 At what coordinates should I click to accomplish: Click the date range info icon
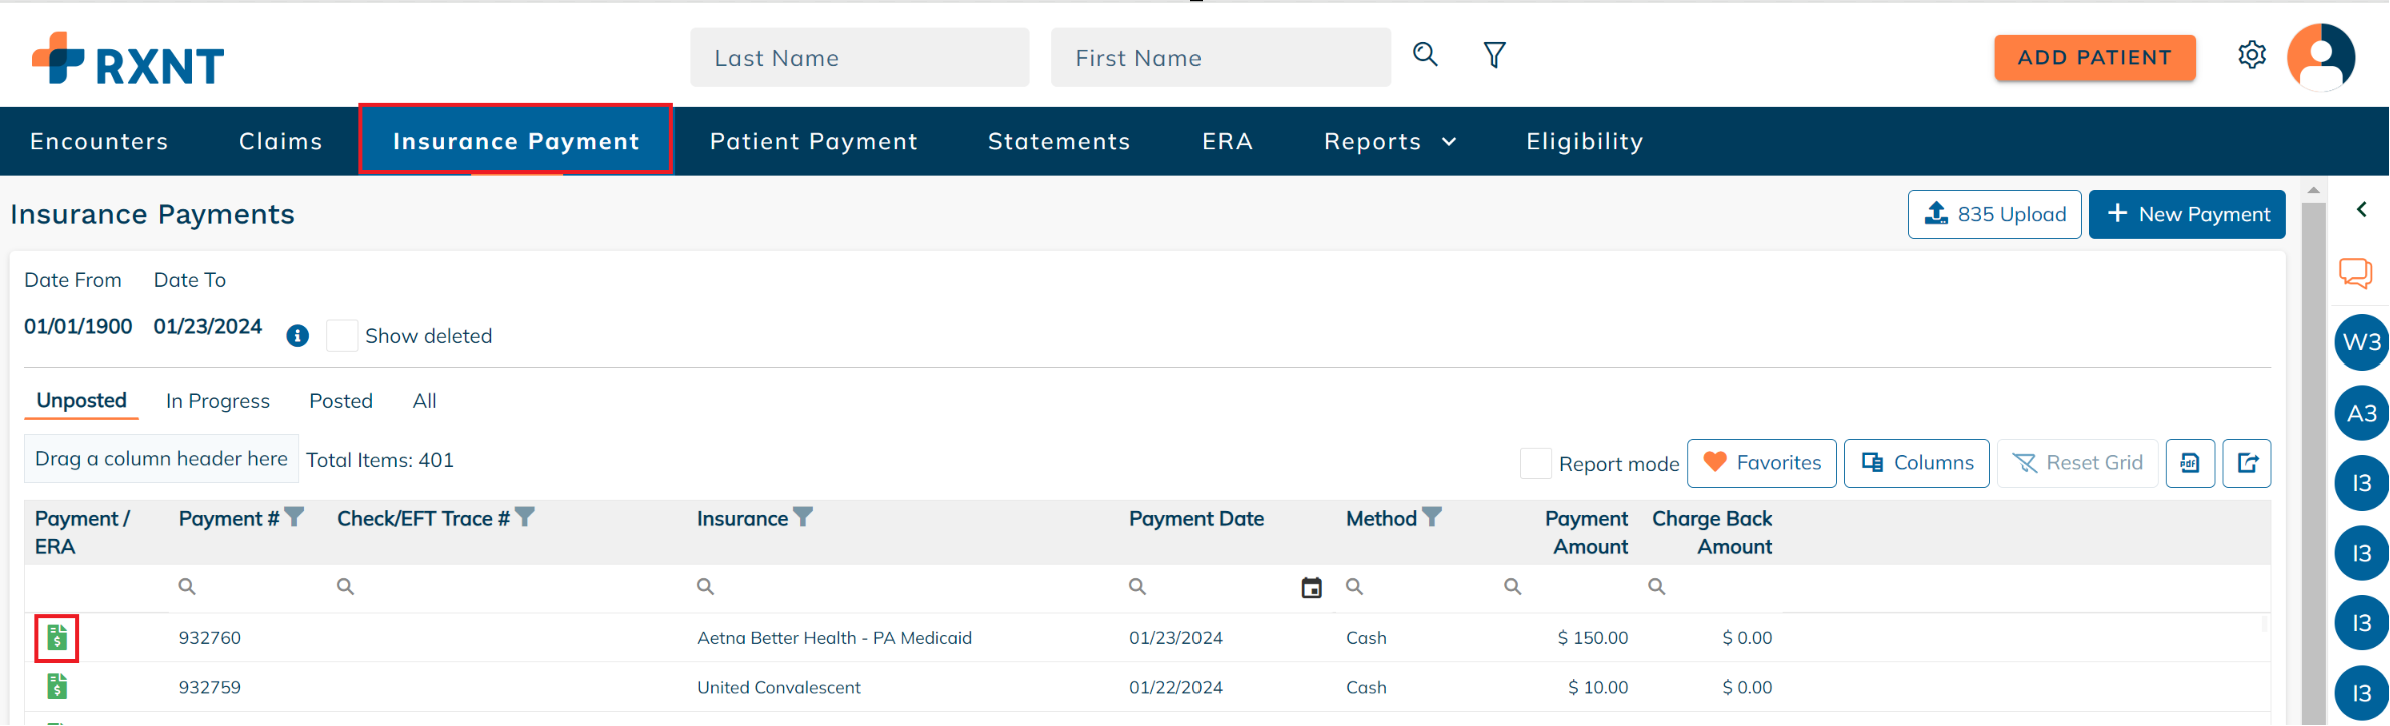pos(297,336)
